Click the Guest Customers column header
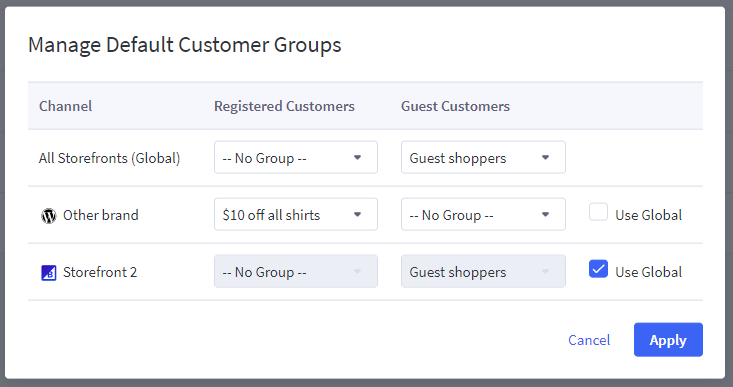Viewport: 733px width, 387px height. click(x=455, y=106)
